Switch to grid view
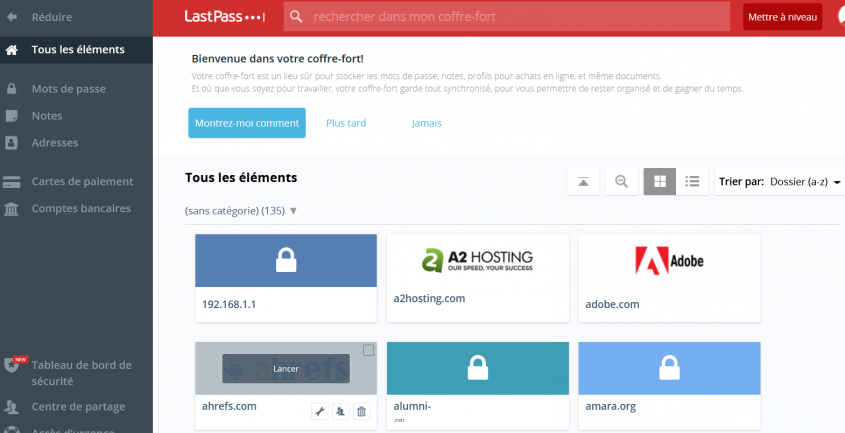 coord(660,182)
